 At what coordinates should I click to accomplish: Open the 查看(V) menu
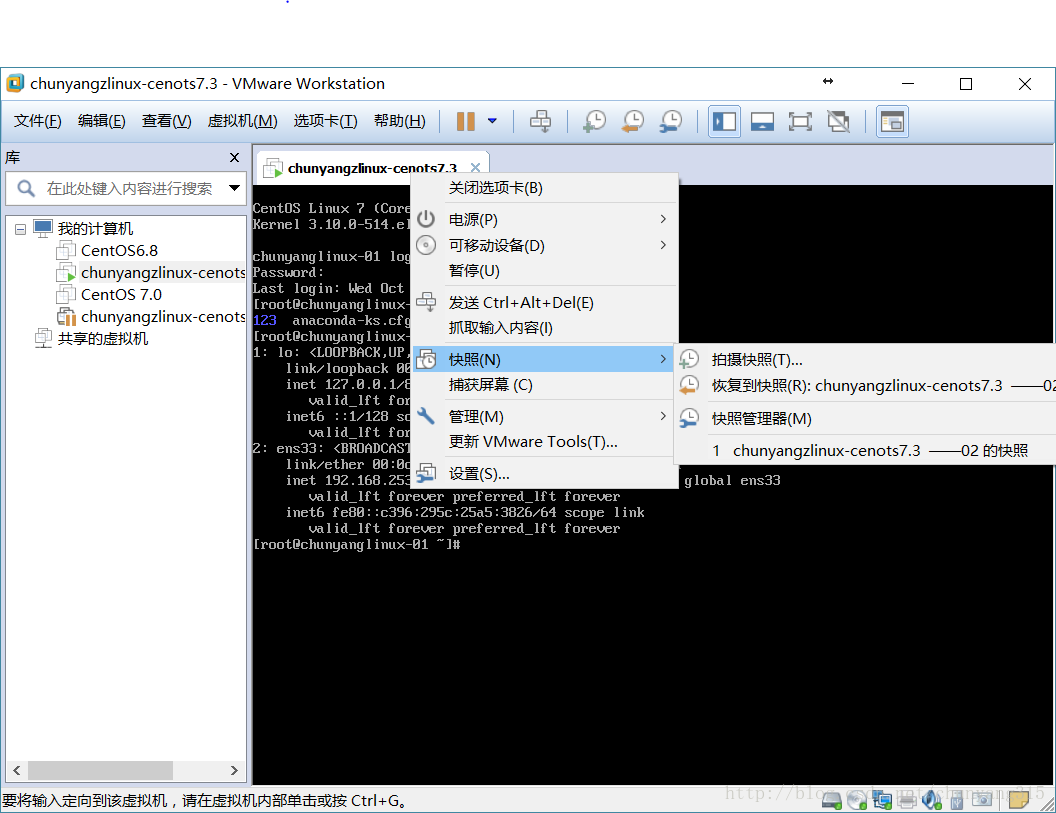166,121
